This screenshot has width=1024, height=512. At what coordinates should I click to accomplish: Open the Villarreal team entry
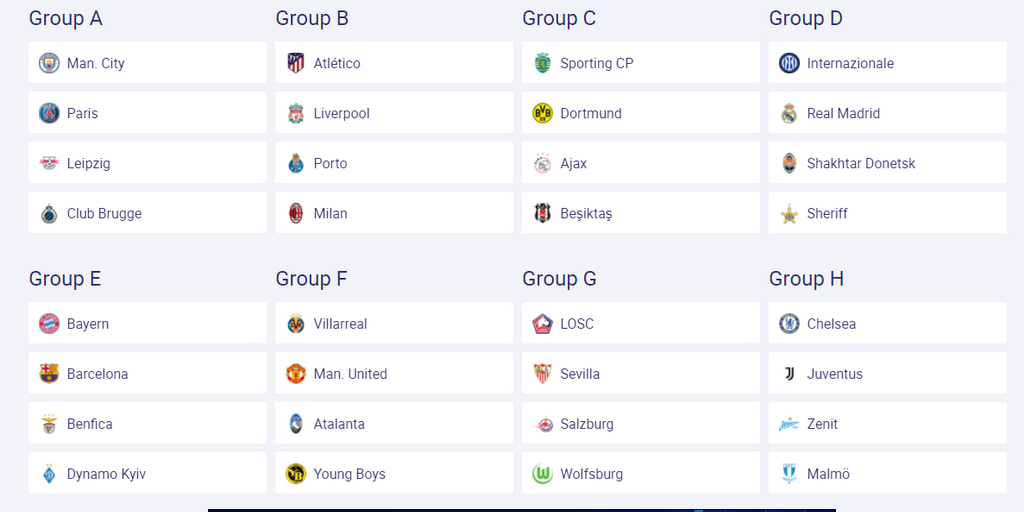pos(394,323)
